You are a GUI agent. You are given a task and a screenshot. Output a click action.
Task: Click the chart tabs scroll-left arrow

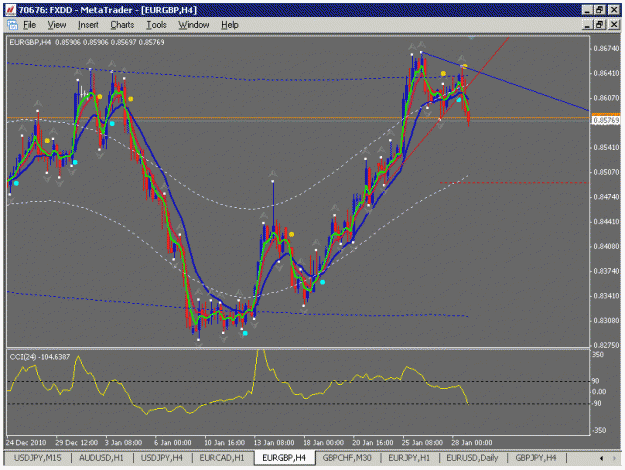pos(601,458)
